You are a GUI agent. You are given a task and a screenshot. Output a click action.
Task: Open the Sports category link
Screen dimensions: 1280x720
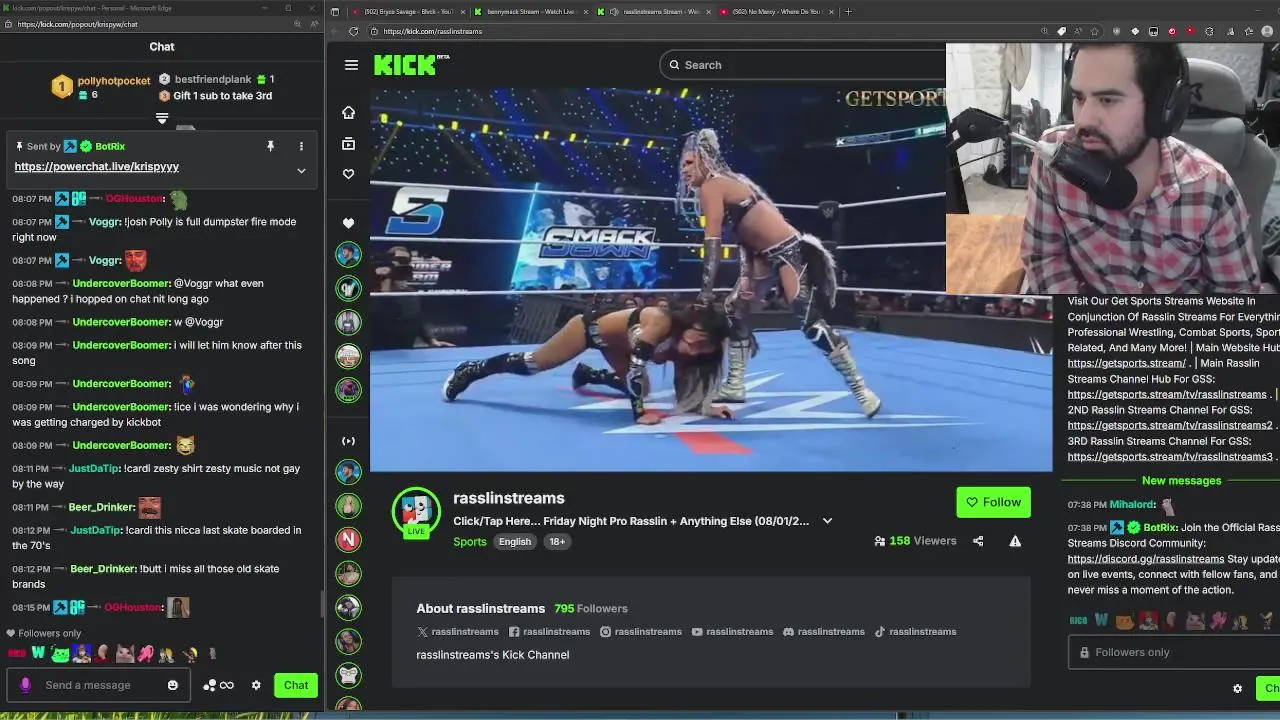pos(470,542)
